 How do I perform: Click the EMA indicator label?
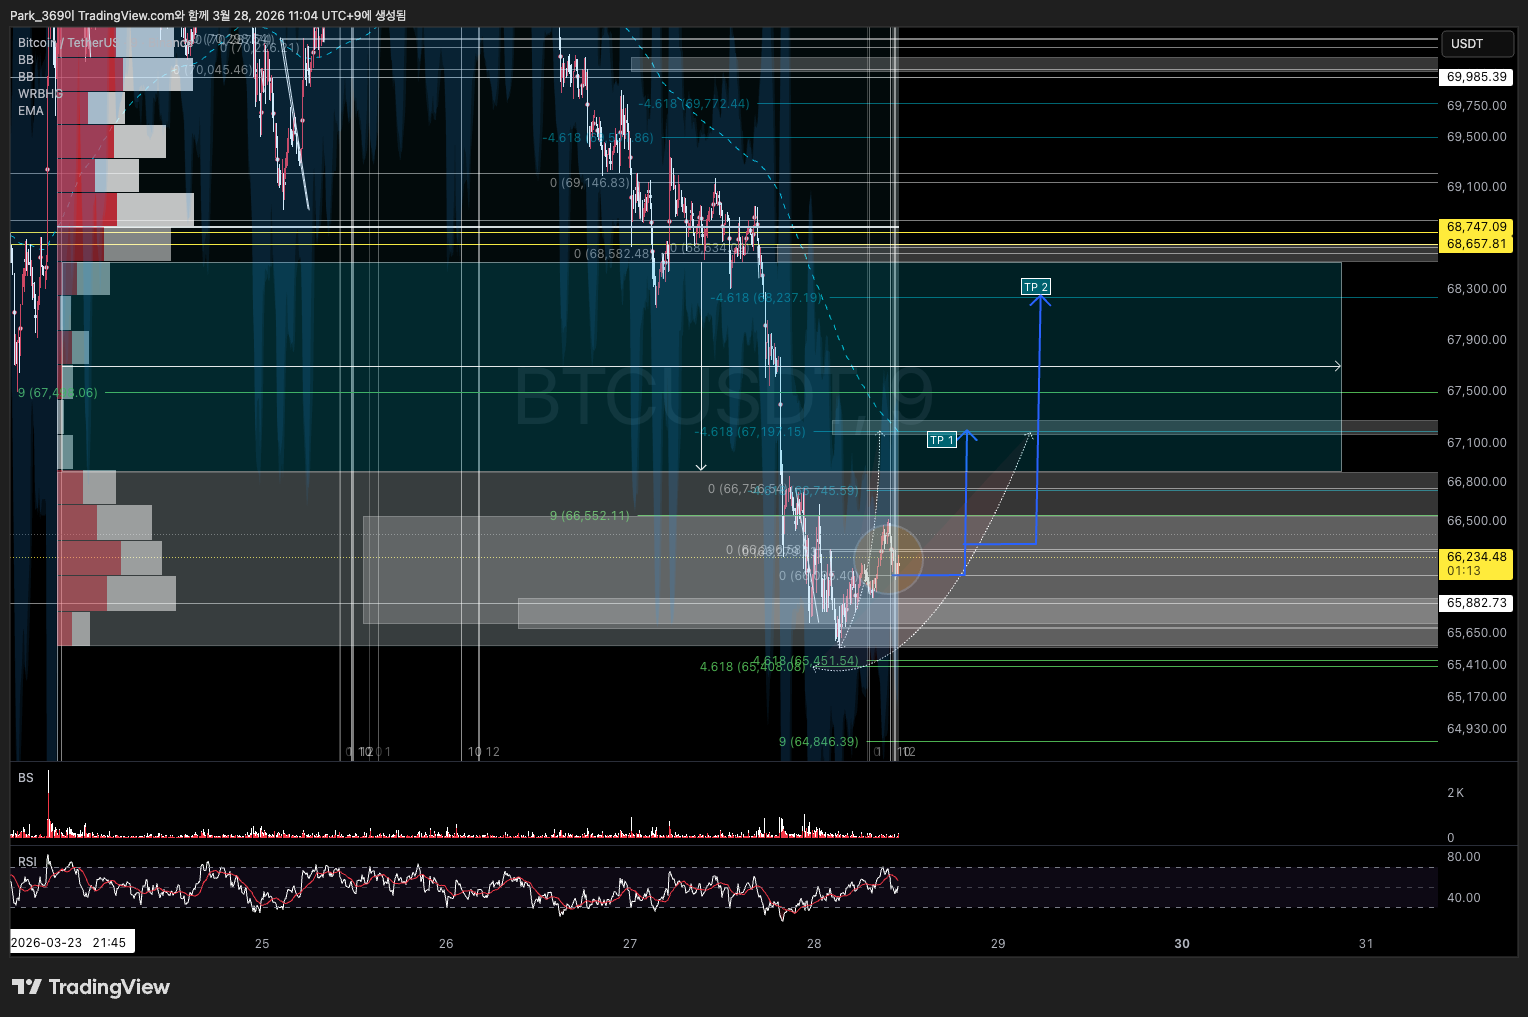(x=31, y=111)
